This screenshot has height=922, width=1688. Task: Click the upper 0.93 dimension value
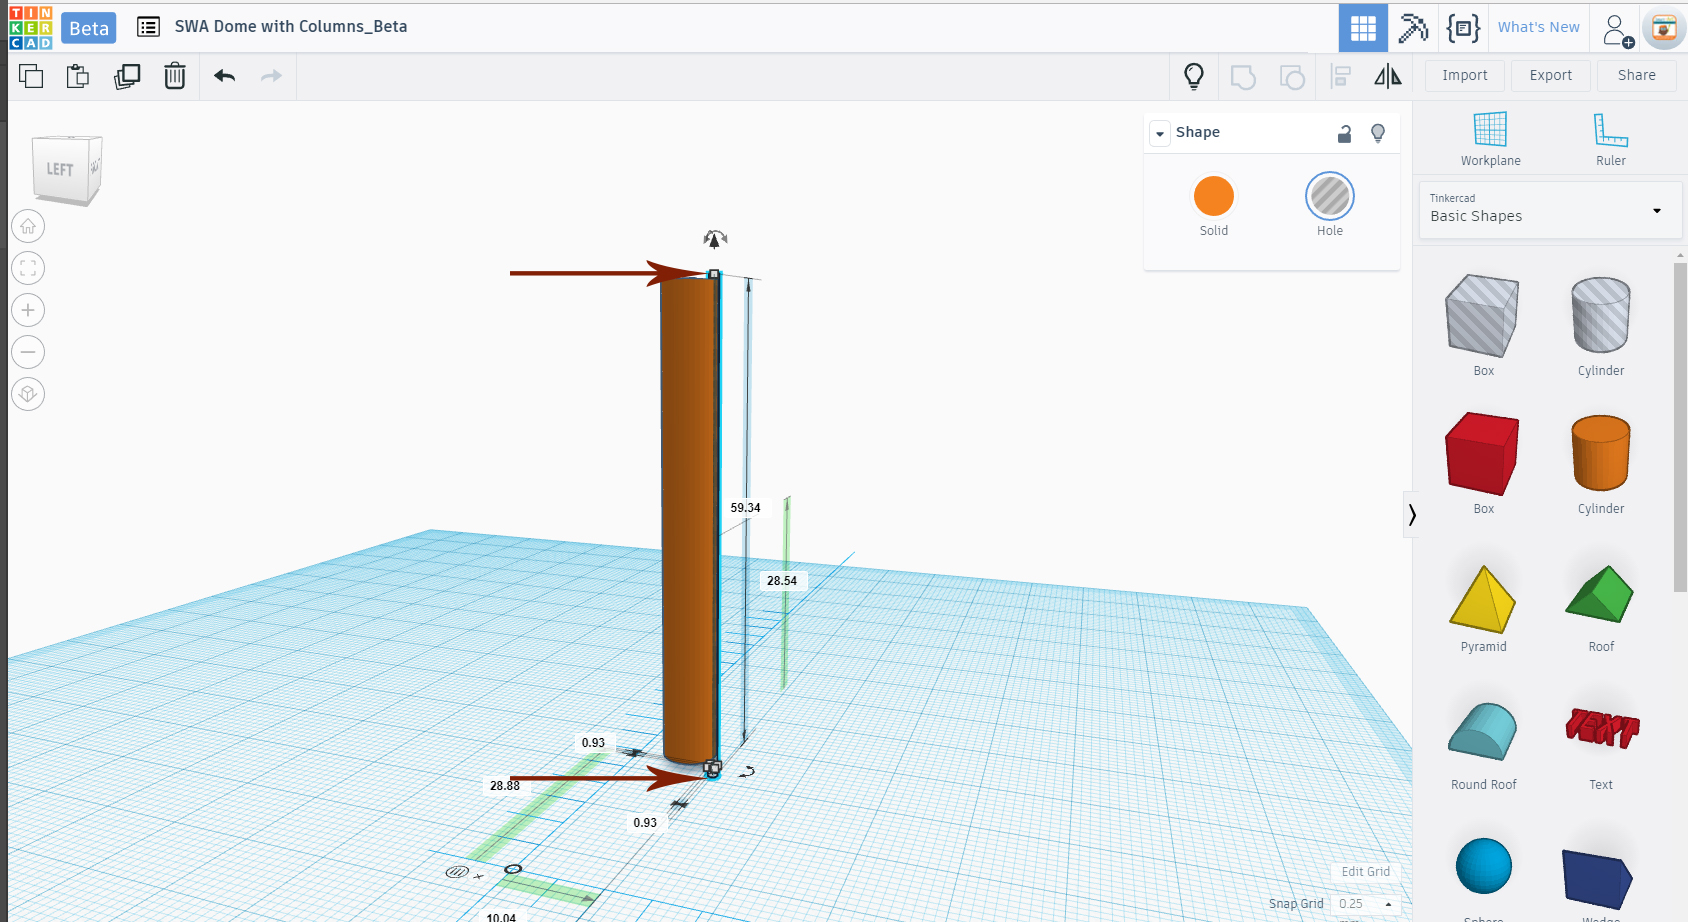(593, 743)
